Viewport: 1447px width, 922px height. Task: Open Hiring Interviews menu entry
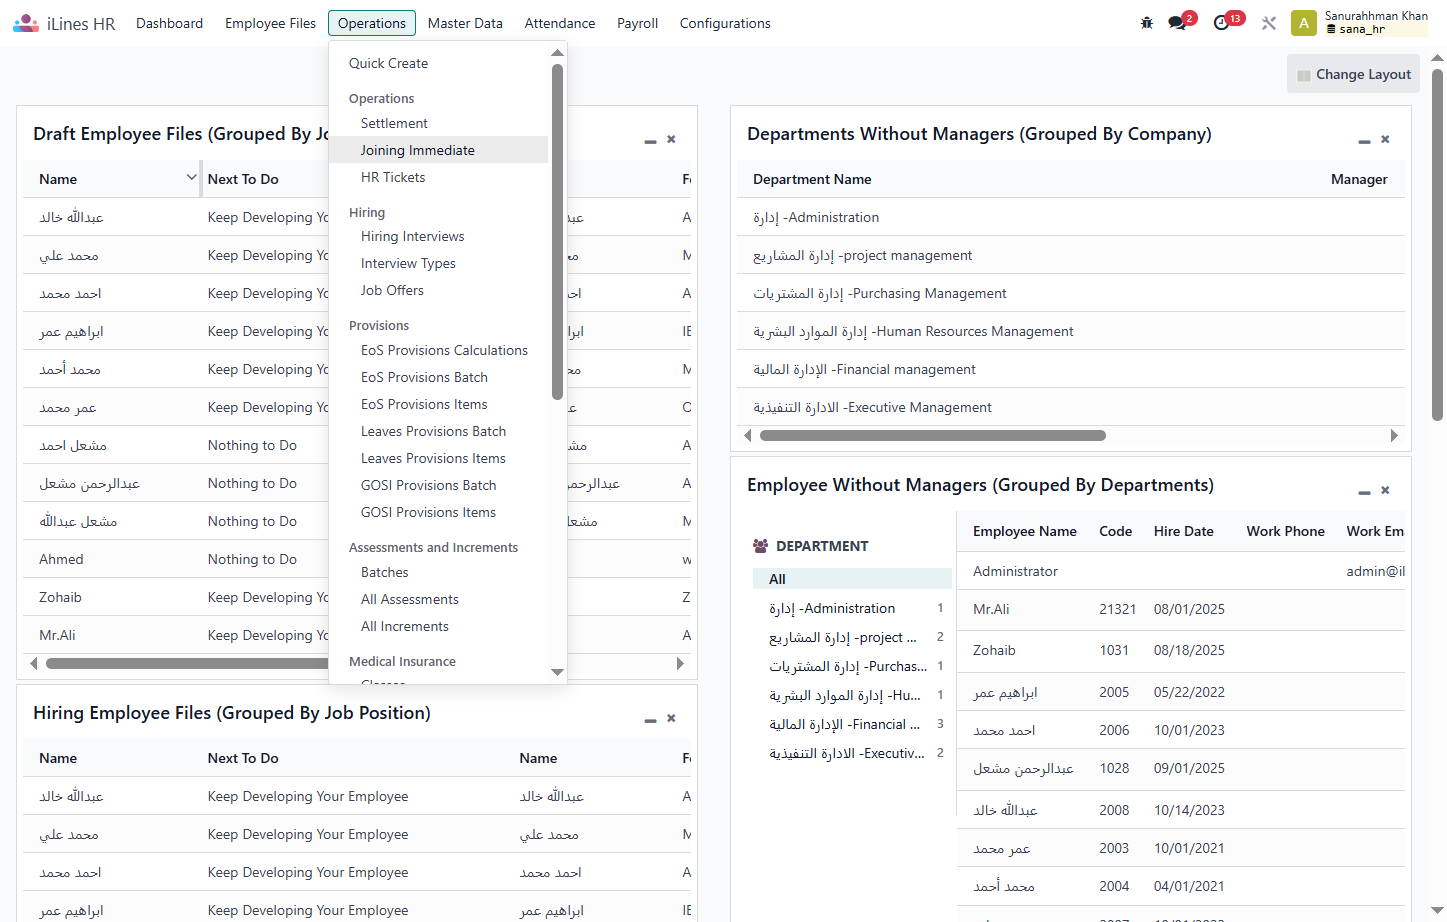[x=439, y=236]
